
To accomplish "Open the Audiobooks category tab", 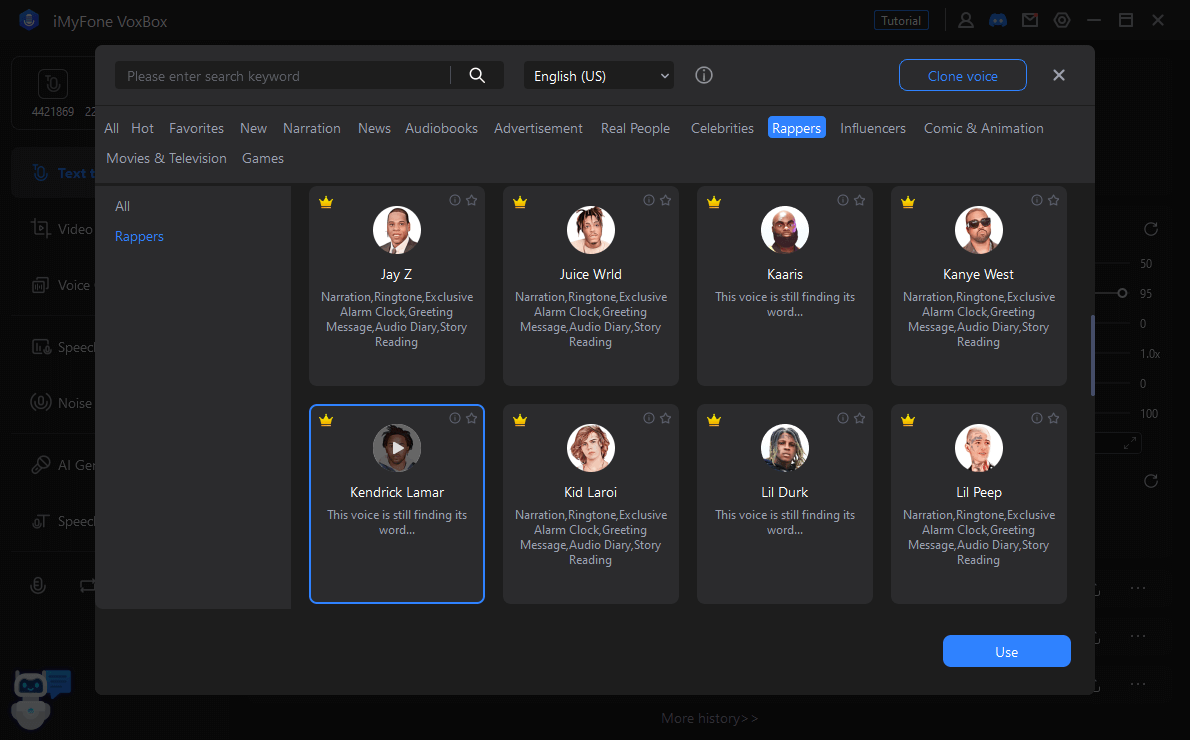I will click(442, 128).
